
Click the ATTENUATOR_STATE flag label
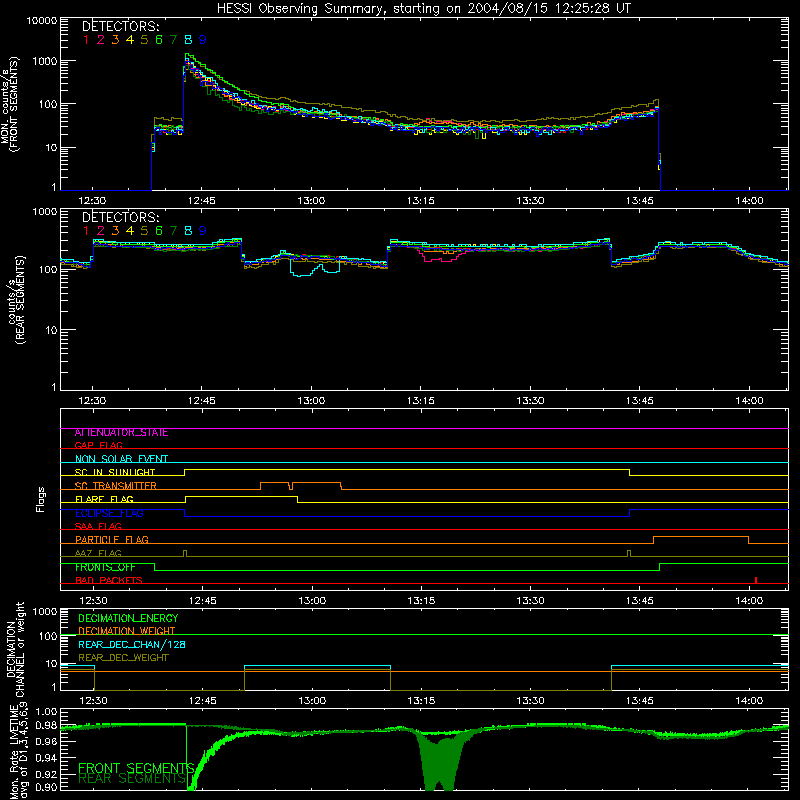click(x=121, y=433)
